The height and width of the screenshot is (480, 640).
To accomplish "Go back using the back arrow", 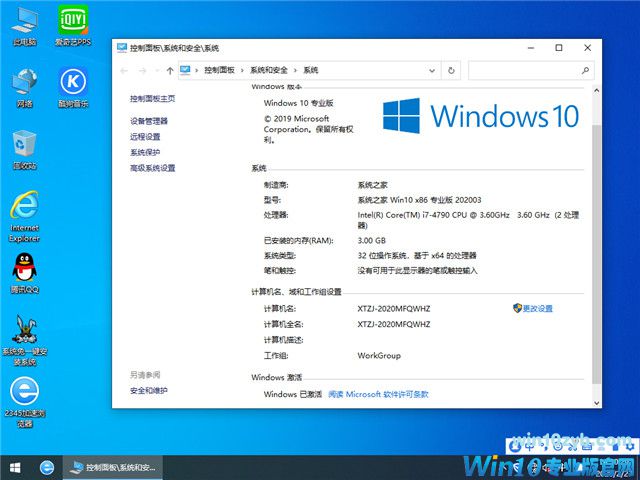I will [124, 71].
